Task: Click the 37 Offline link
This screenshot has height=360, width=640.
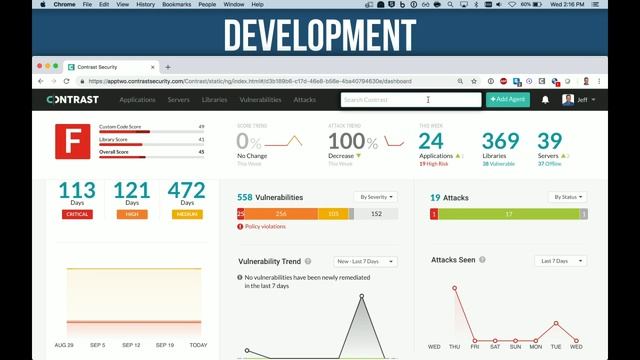Action: point(549,164)
